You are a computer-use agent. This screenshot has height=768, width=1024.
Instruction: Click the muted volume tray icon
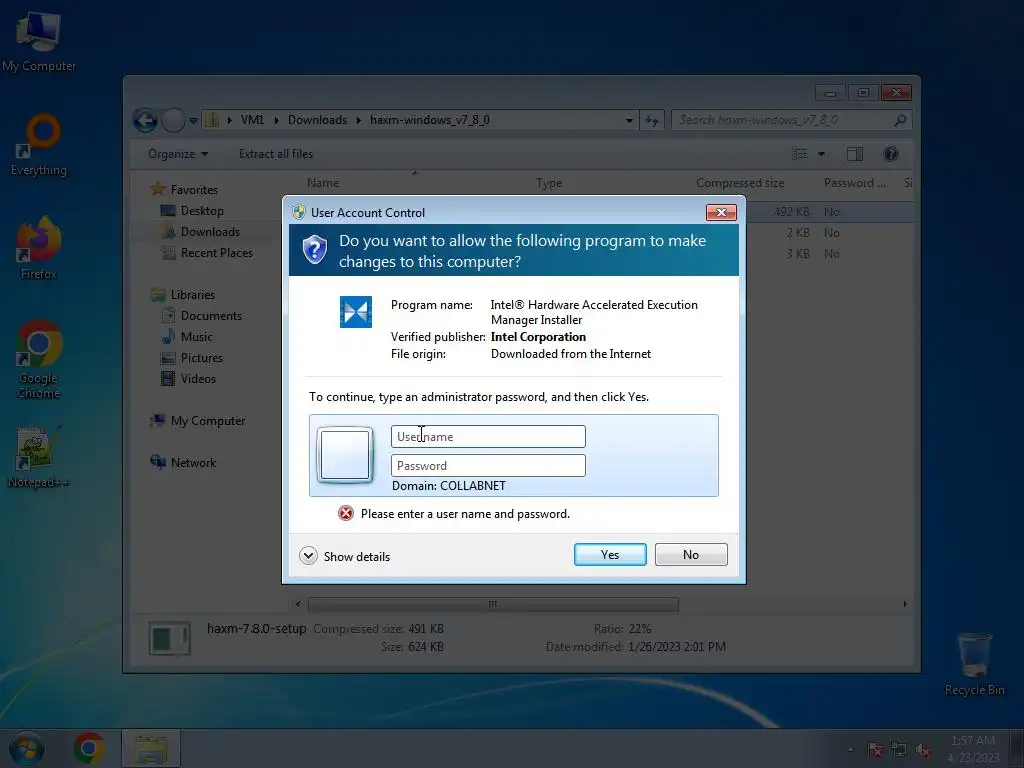tap(923, 750)
